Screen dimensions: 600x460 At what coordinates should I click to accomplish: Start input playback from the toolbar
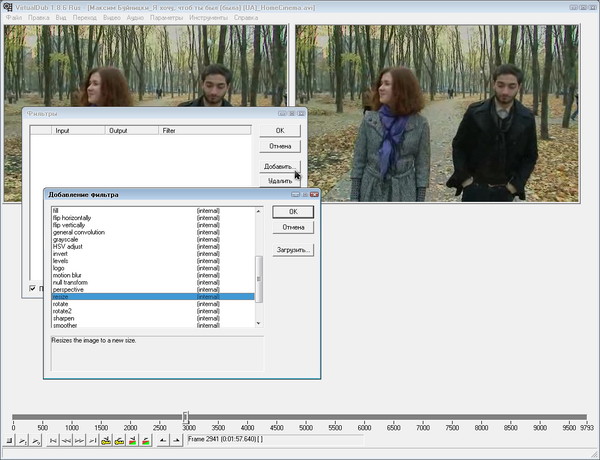23,441
